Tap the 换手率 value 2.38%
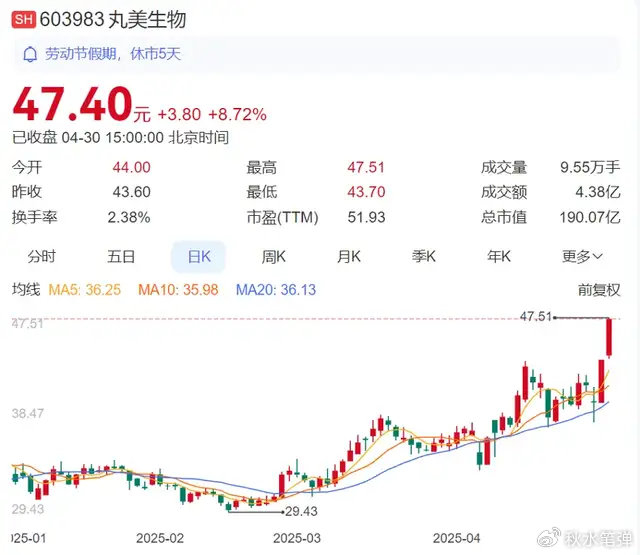The image size is (640, 555). pos(129,217)
